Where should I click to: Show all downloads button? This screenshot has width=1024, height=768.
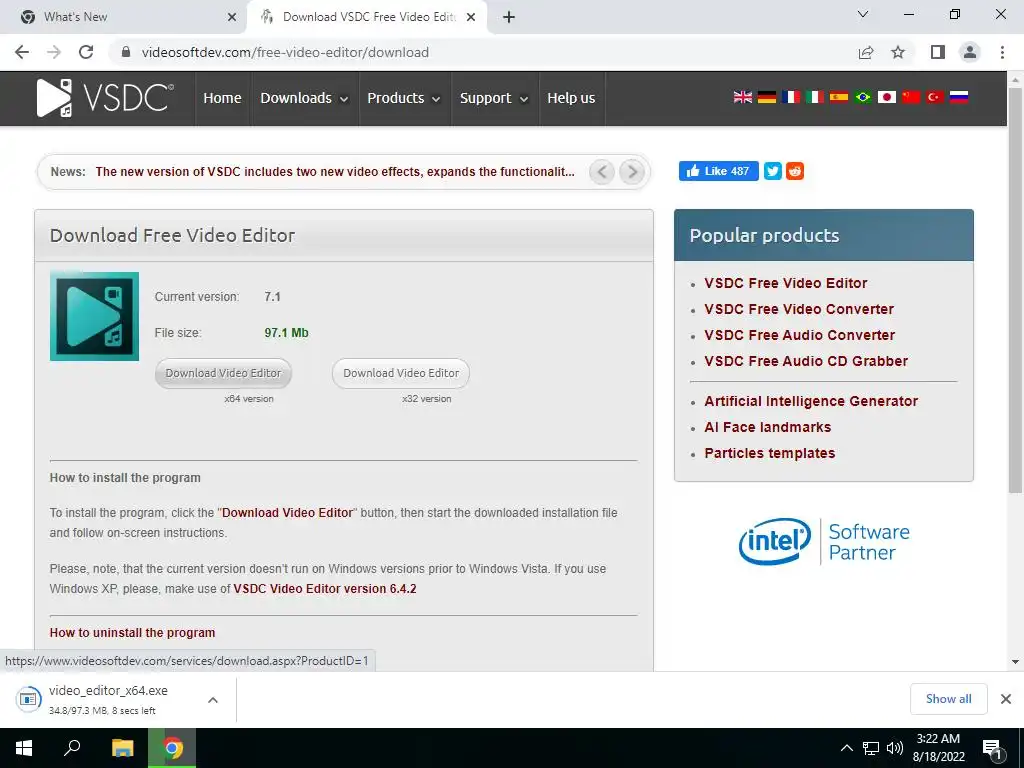948,699
